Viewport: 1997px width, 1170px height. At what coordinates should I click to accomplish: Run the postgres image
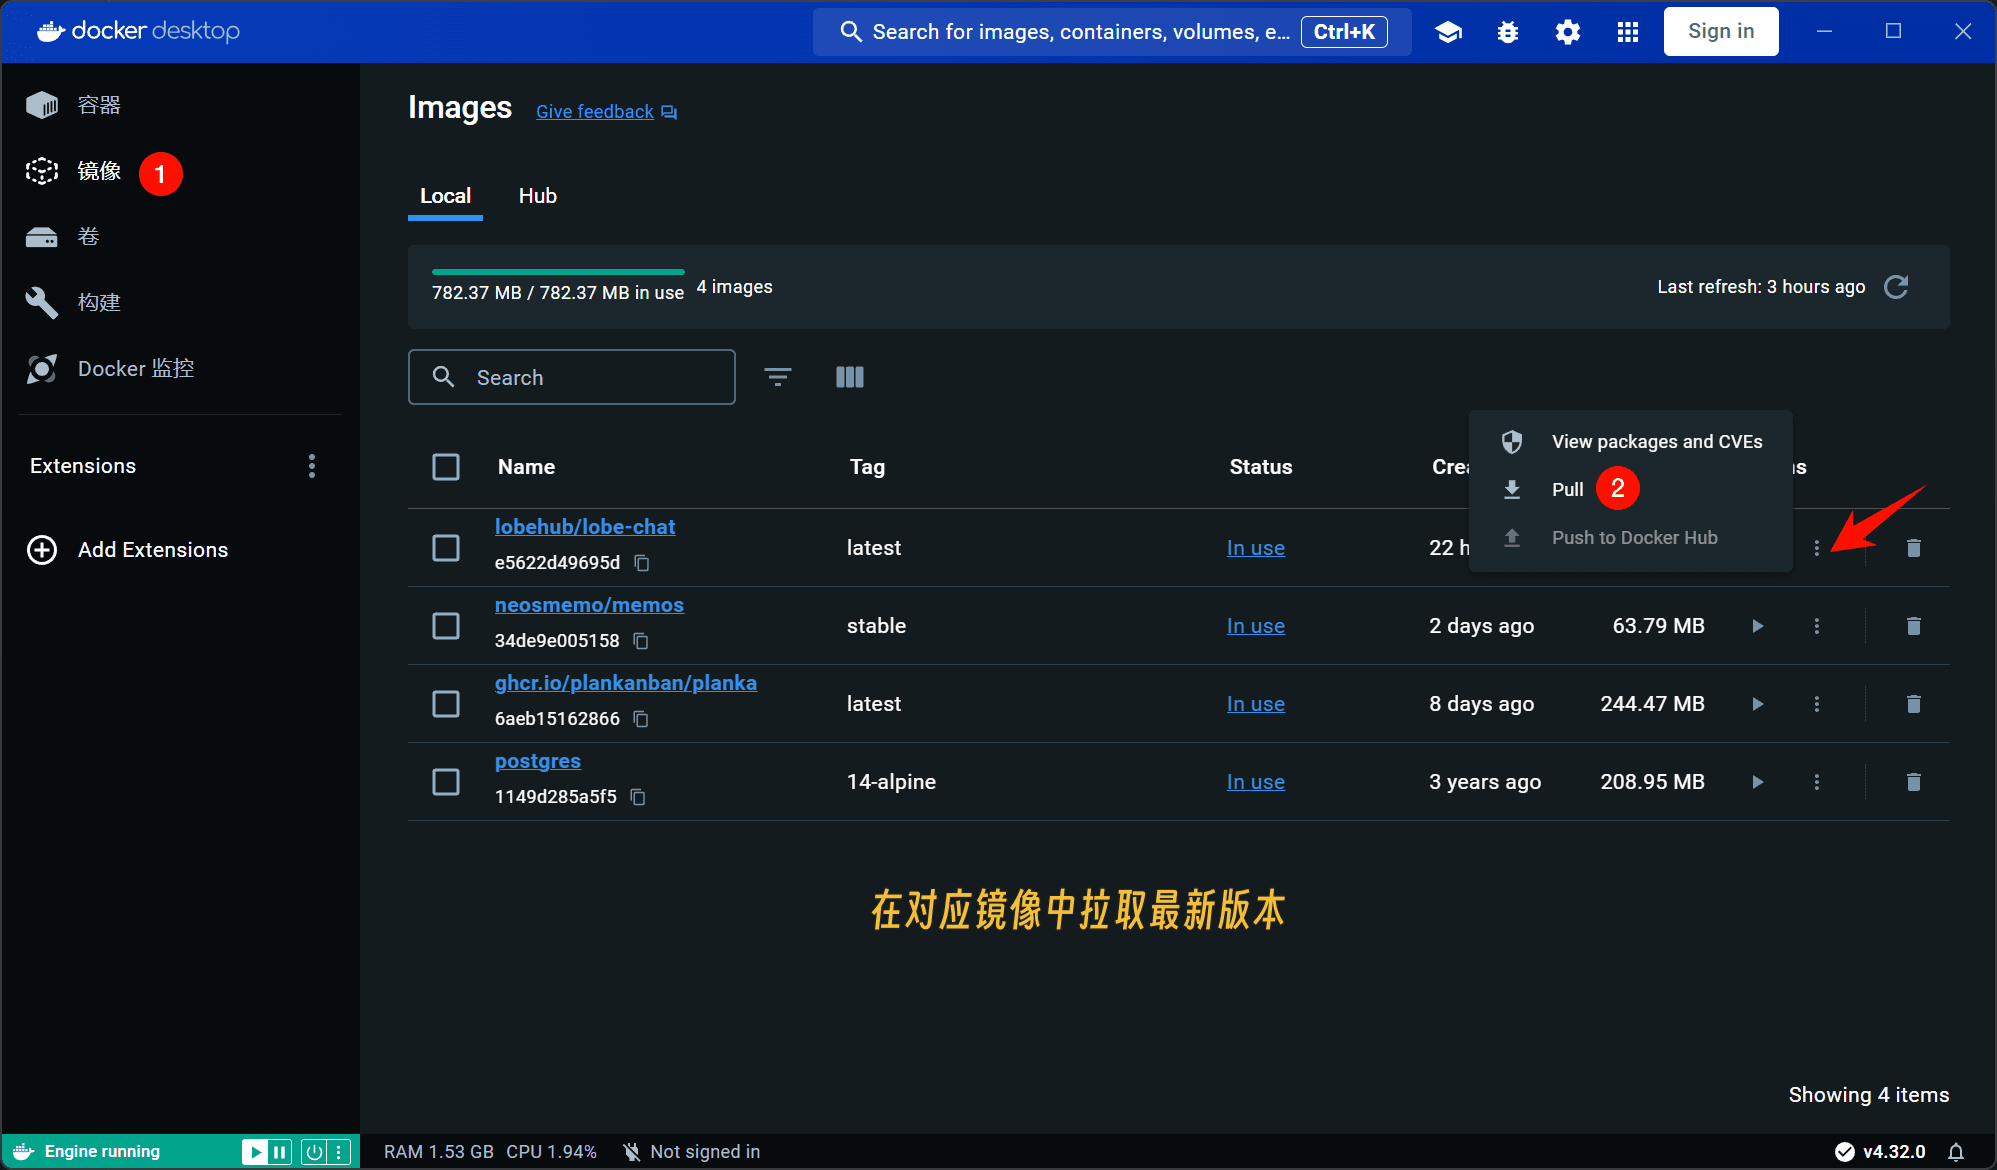point(1757,782)
